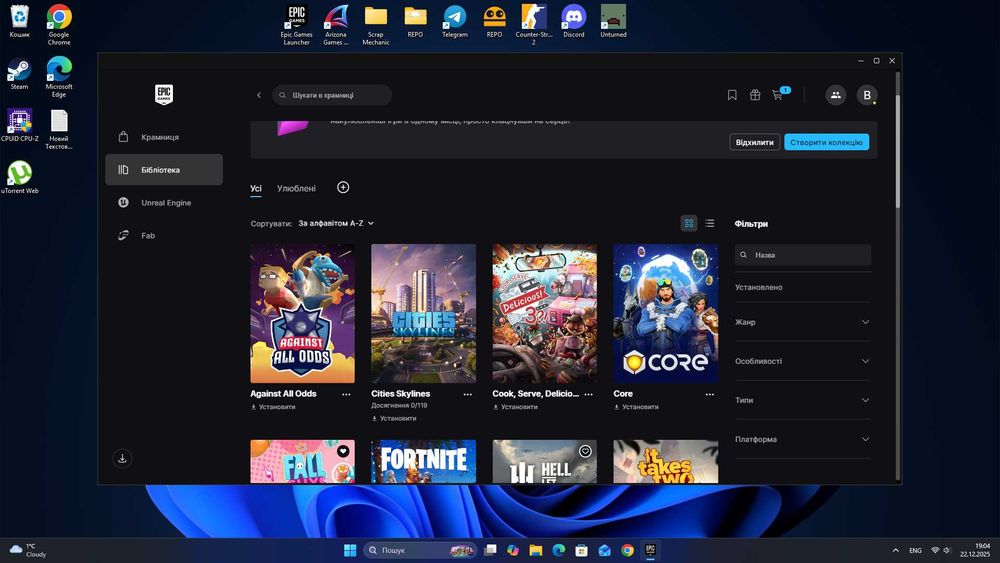This screenshot has width=1000, height=563.
Task: Toggle favorite heart on Hell Let Loose
Action: (585, 451)
